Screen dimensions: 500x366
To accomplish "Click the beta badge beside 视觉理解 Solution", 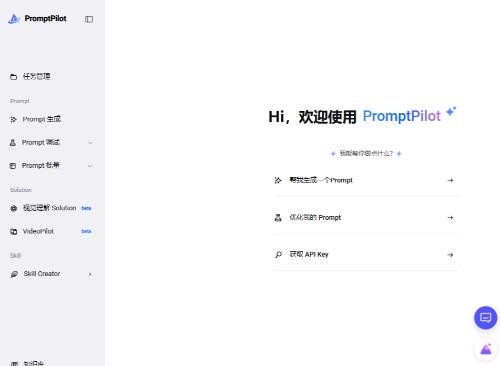I will (x=86, y=208).
